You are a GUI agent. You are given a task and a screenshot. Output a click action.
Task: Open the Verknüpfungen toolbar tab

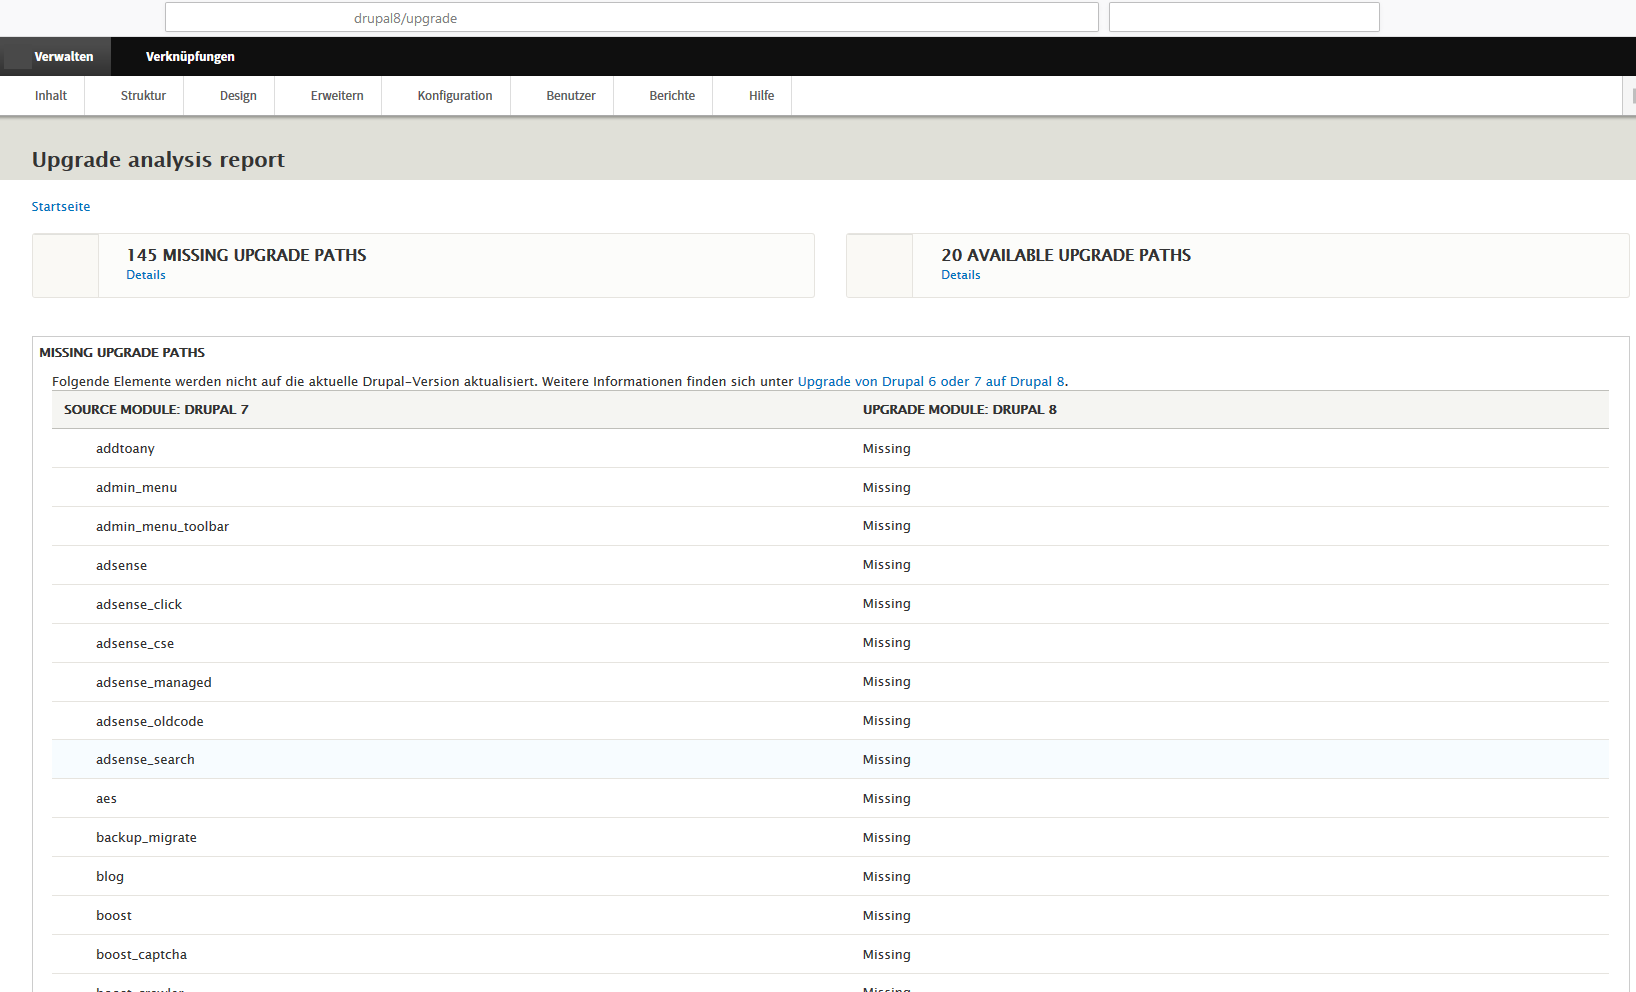(x=190, y=57)
